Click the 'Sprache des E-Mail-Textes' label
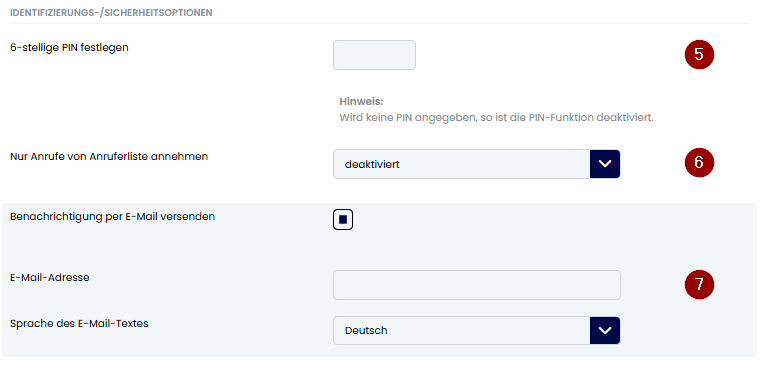 (79, 323)
